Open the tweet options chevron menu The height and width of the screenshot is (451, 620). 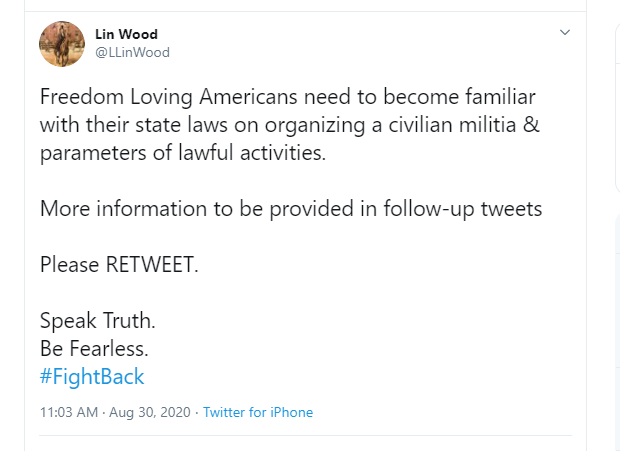click(x=565, y=33)
